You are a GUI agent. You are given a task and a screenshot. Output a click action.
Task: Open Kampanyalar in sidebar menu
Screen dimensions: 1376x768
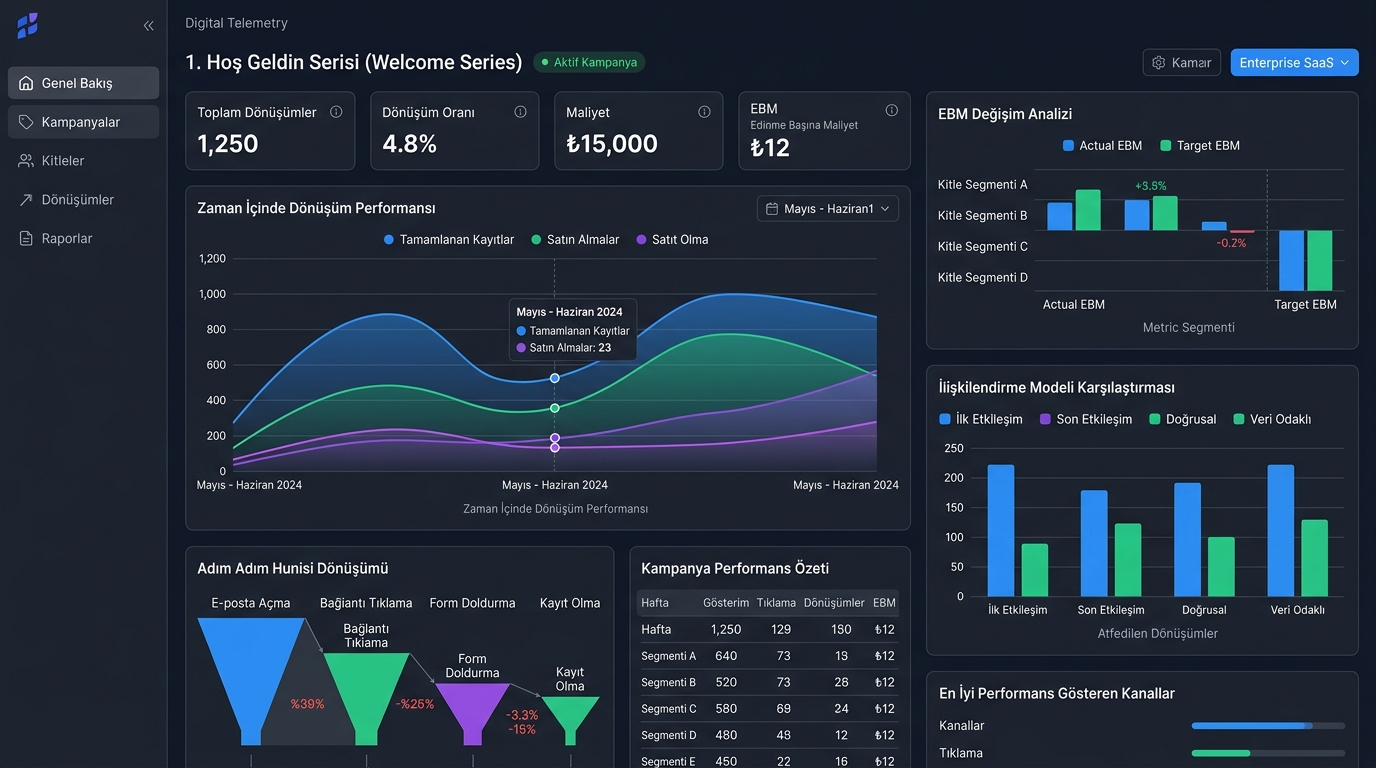pos(83,122)
